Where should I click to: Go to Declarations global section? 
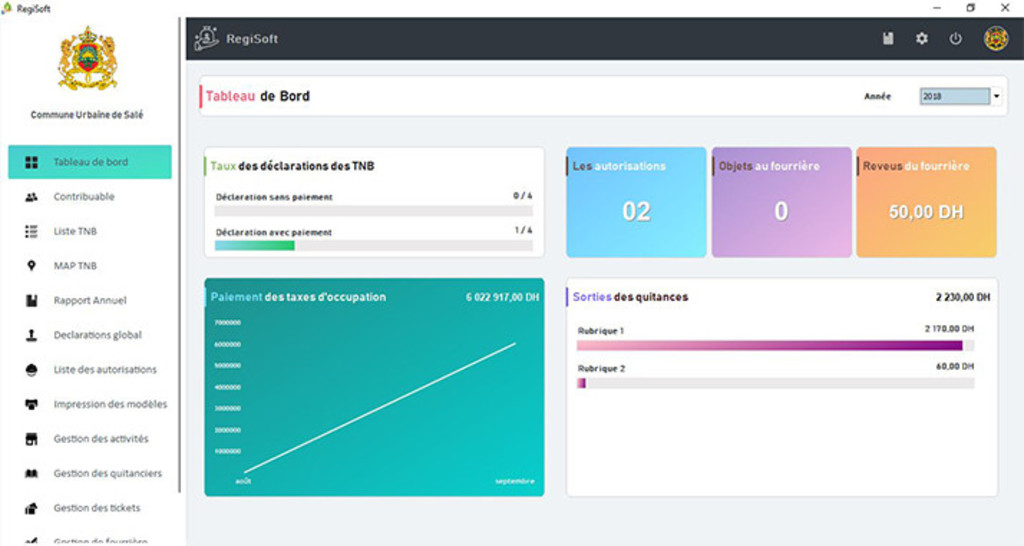97,335
